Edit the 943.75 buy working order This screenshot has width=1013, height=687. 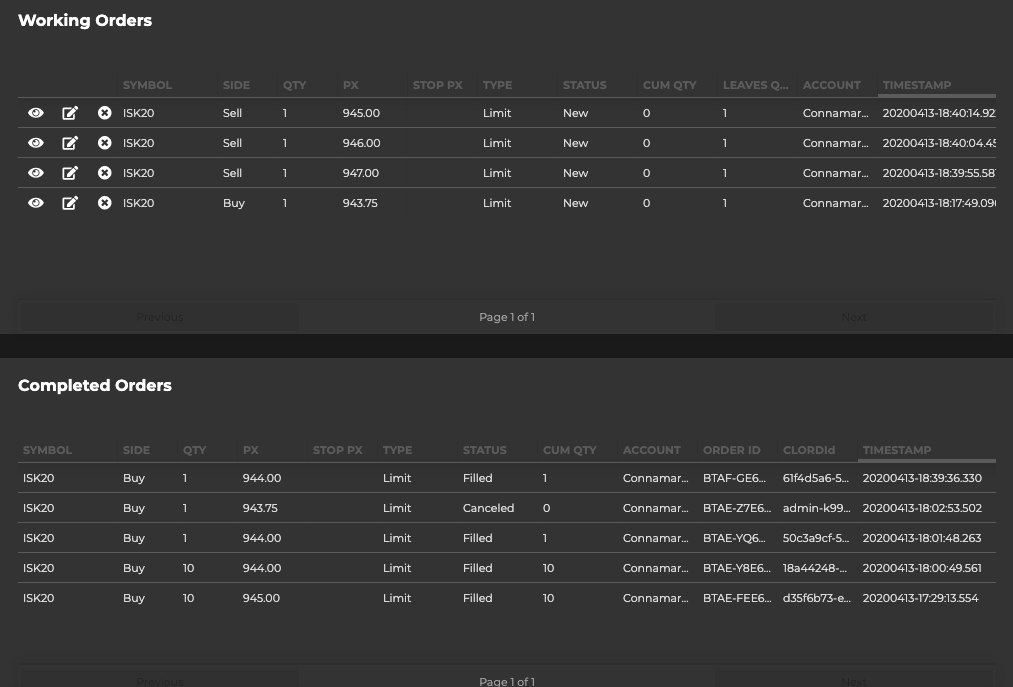[x=70, y=203]
